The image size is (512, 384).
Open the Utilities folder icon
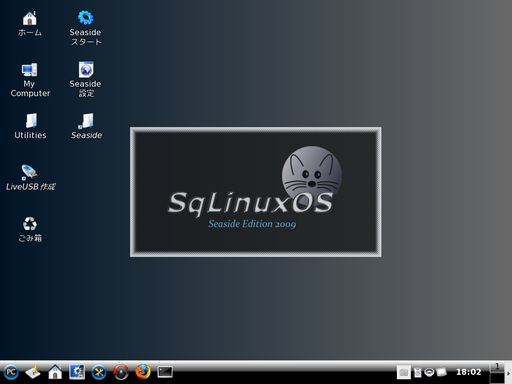30,126
